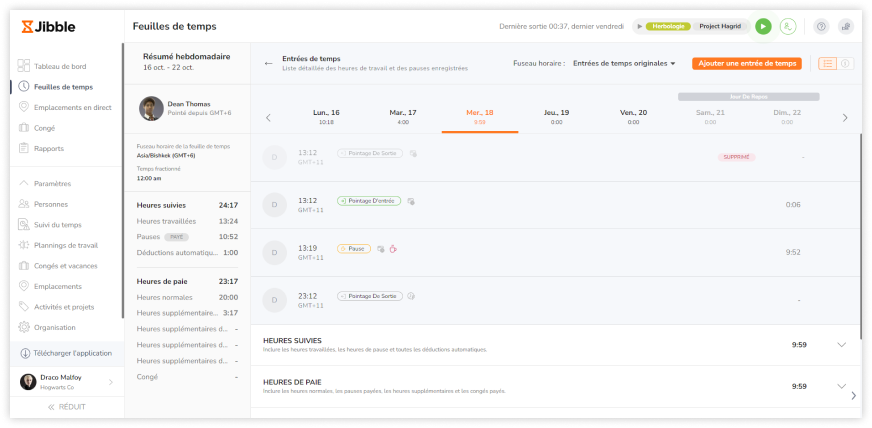
Task: Select Mar., 17 day tab
Action: click(403, 117)
